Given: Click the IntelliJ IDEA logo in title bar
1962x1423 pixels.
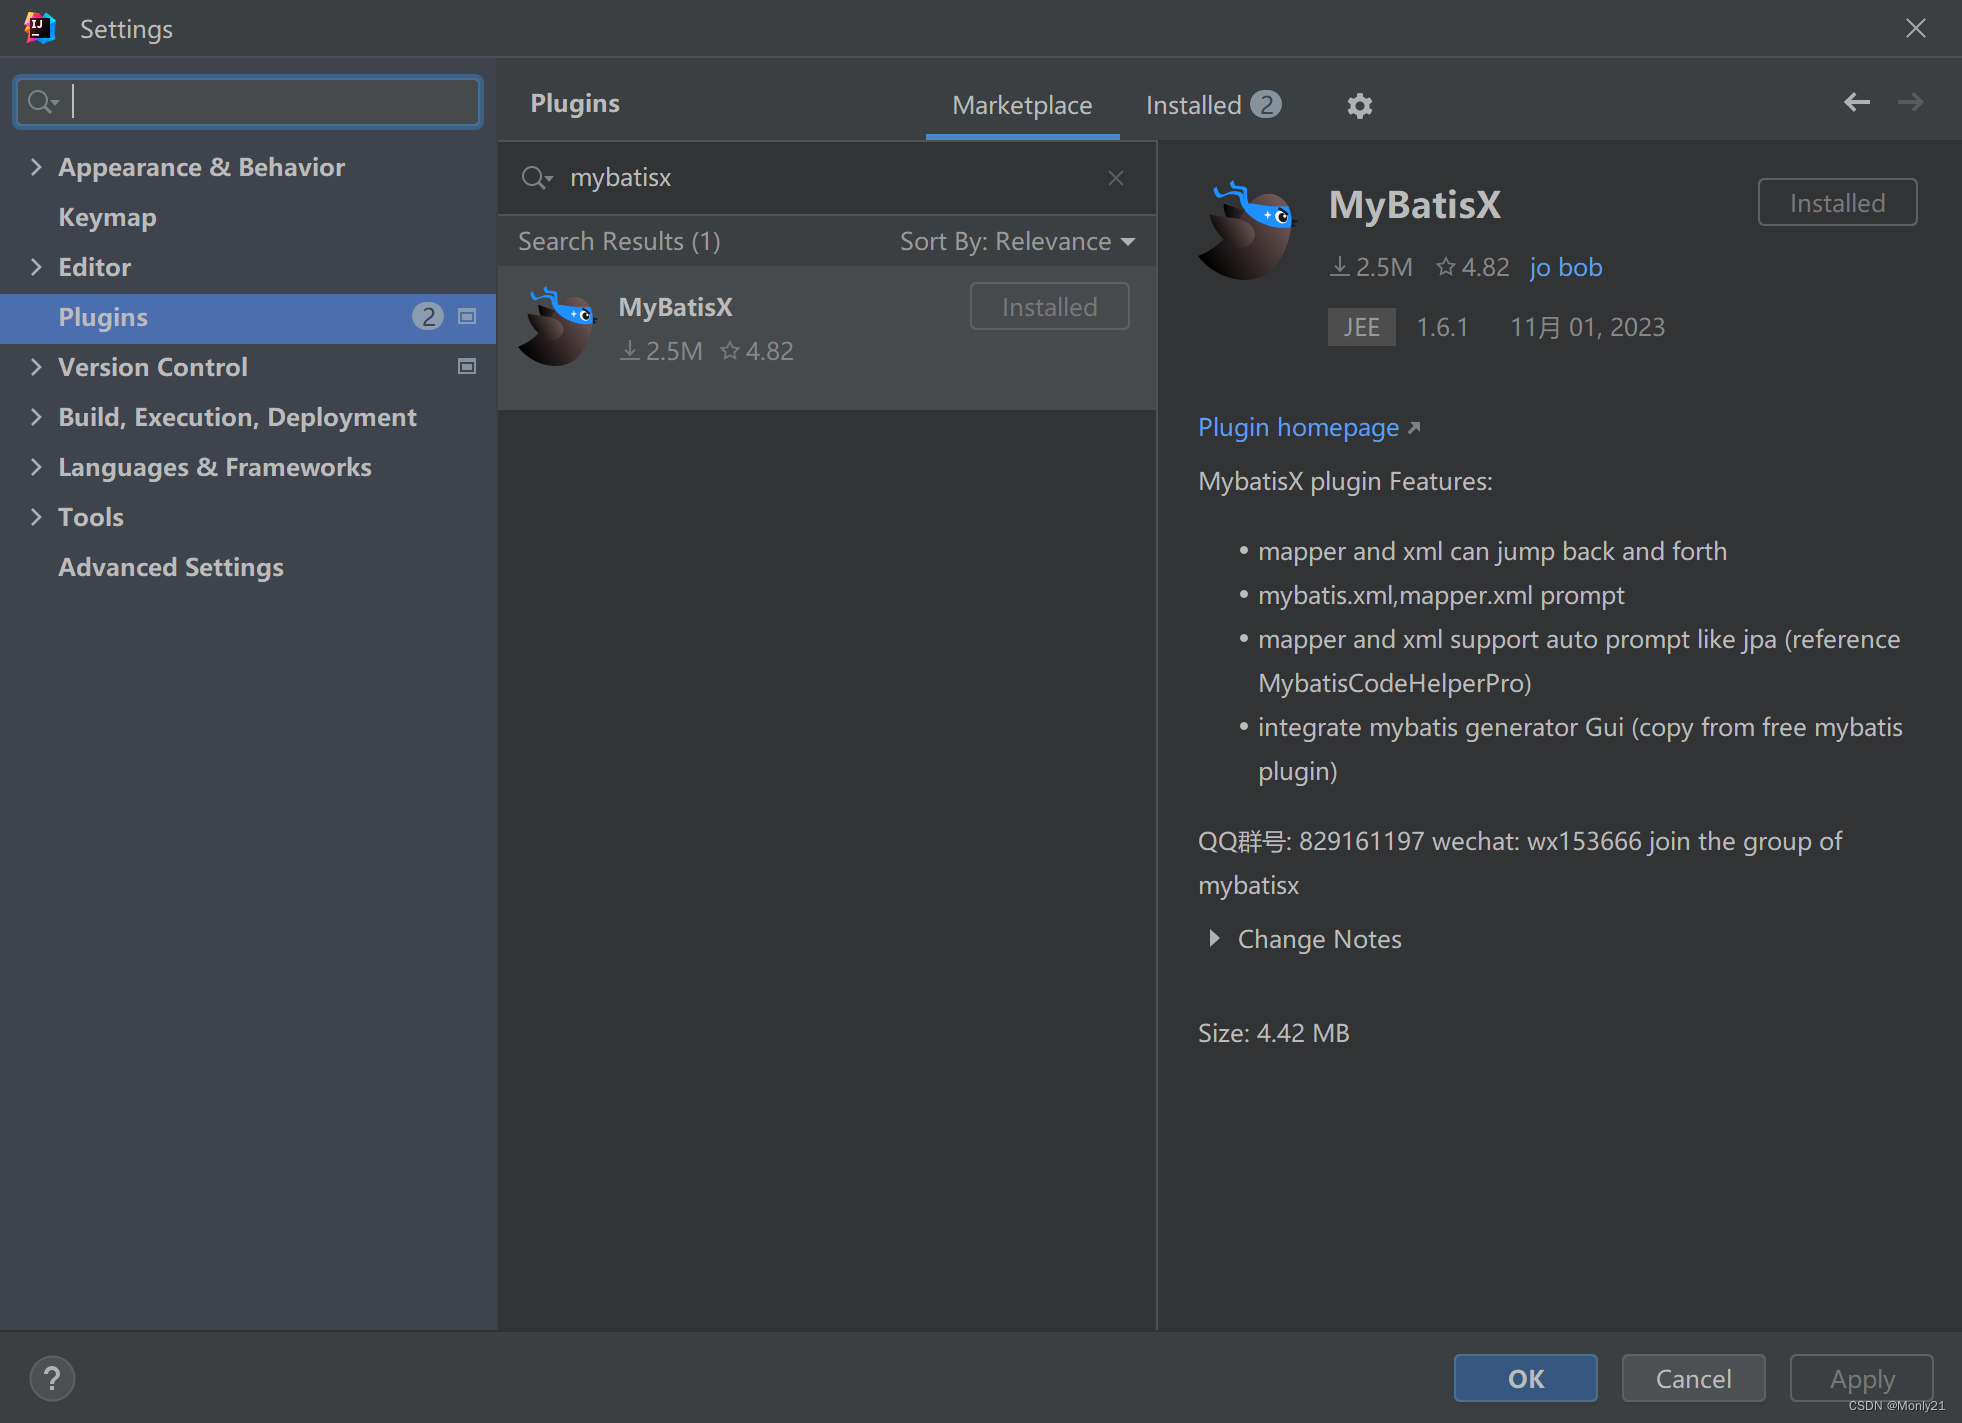Looking at the screenshot, I should click(39, 28).
